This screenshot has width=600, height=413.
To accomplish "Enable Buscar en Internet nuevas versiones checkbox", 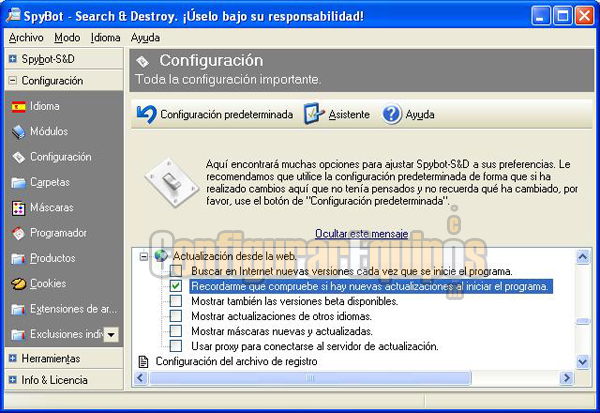I will 176,271.
